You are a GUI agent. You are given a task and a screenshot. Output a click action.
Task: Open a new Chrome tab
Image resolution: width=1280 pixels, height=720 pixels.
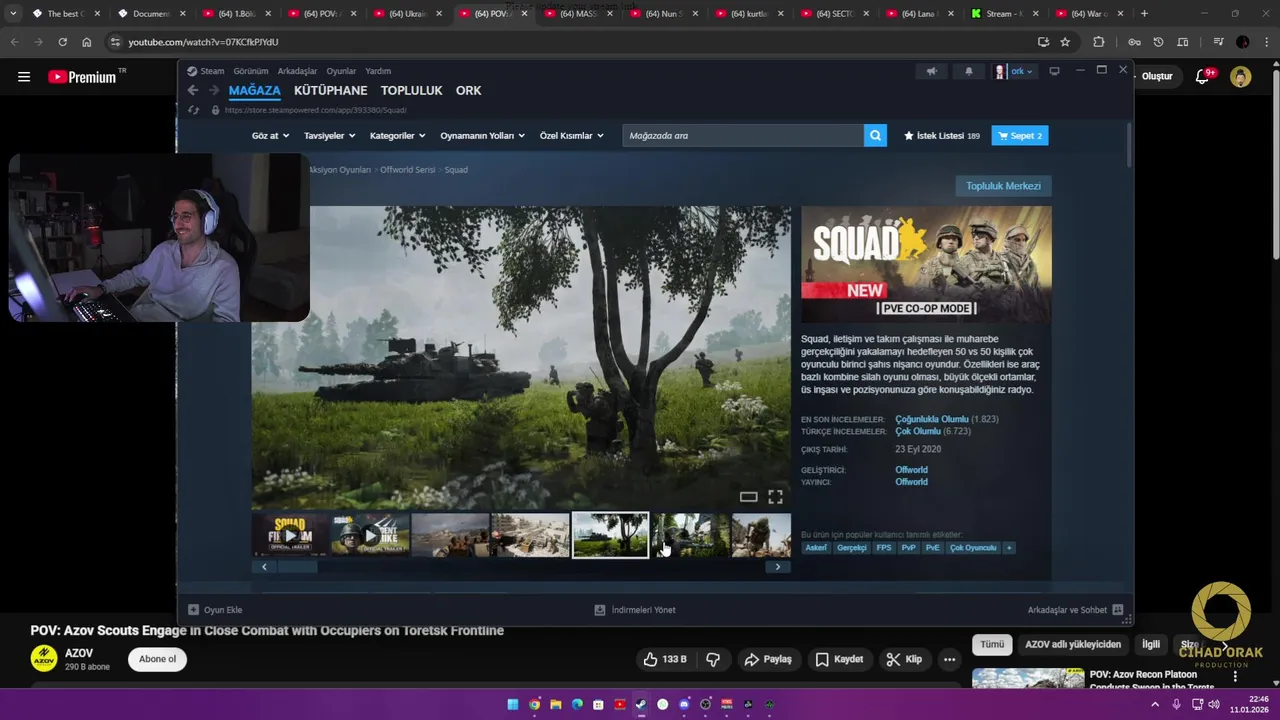pyautogui.click(x=1144, y=14)
